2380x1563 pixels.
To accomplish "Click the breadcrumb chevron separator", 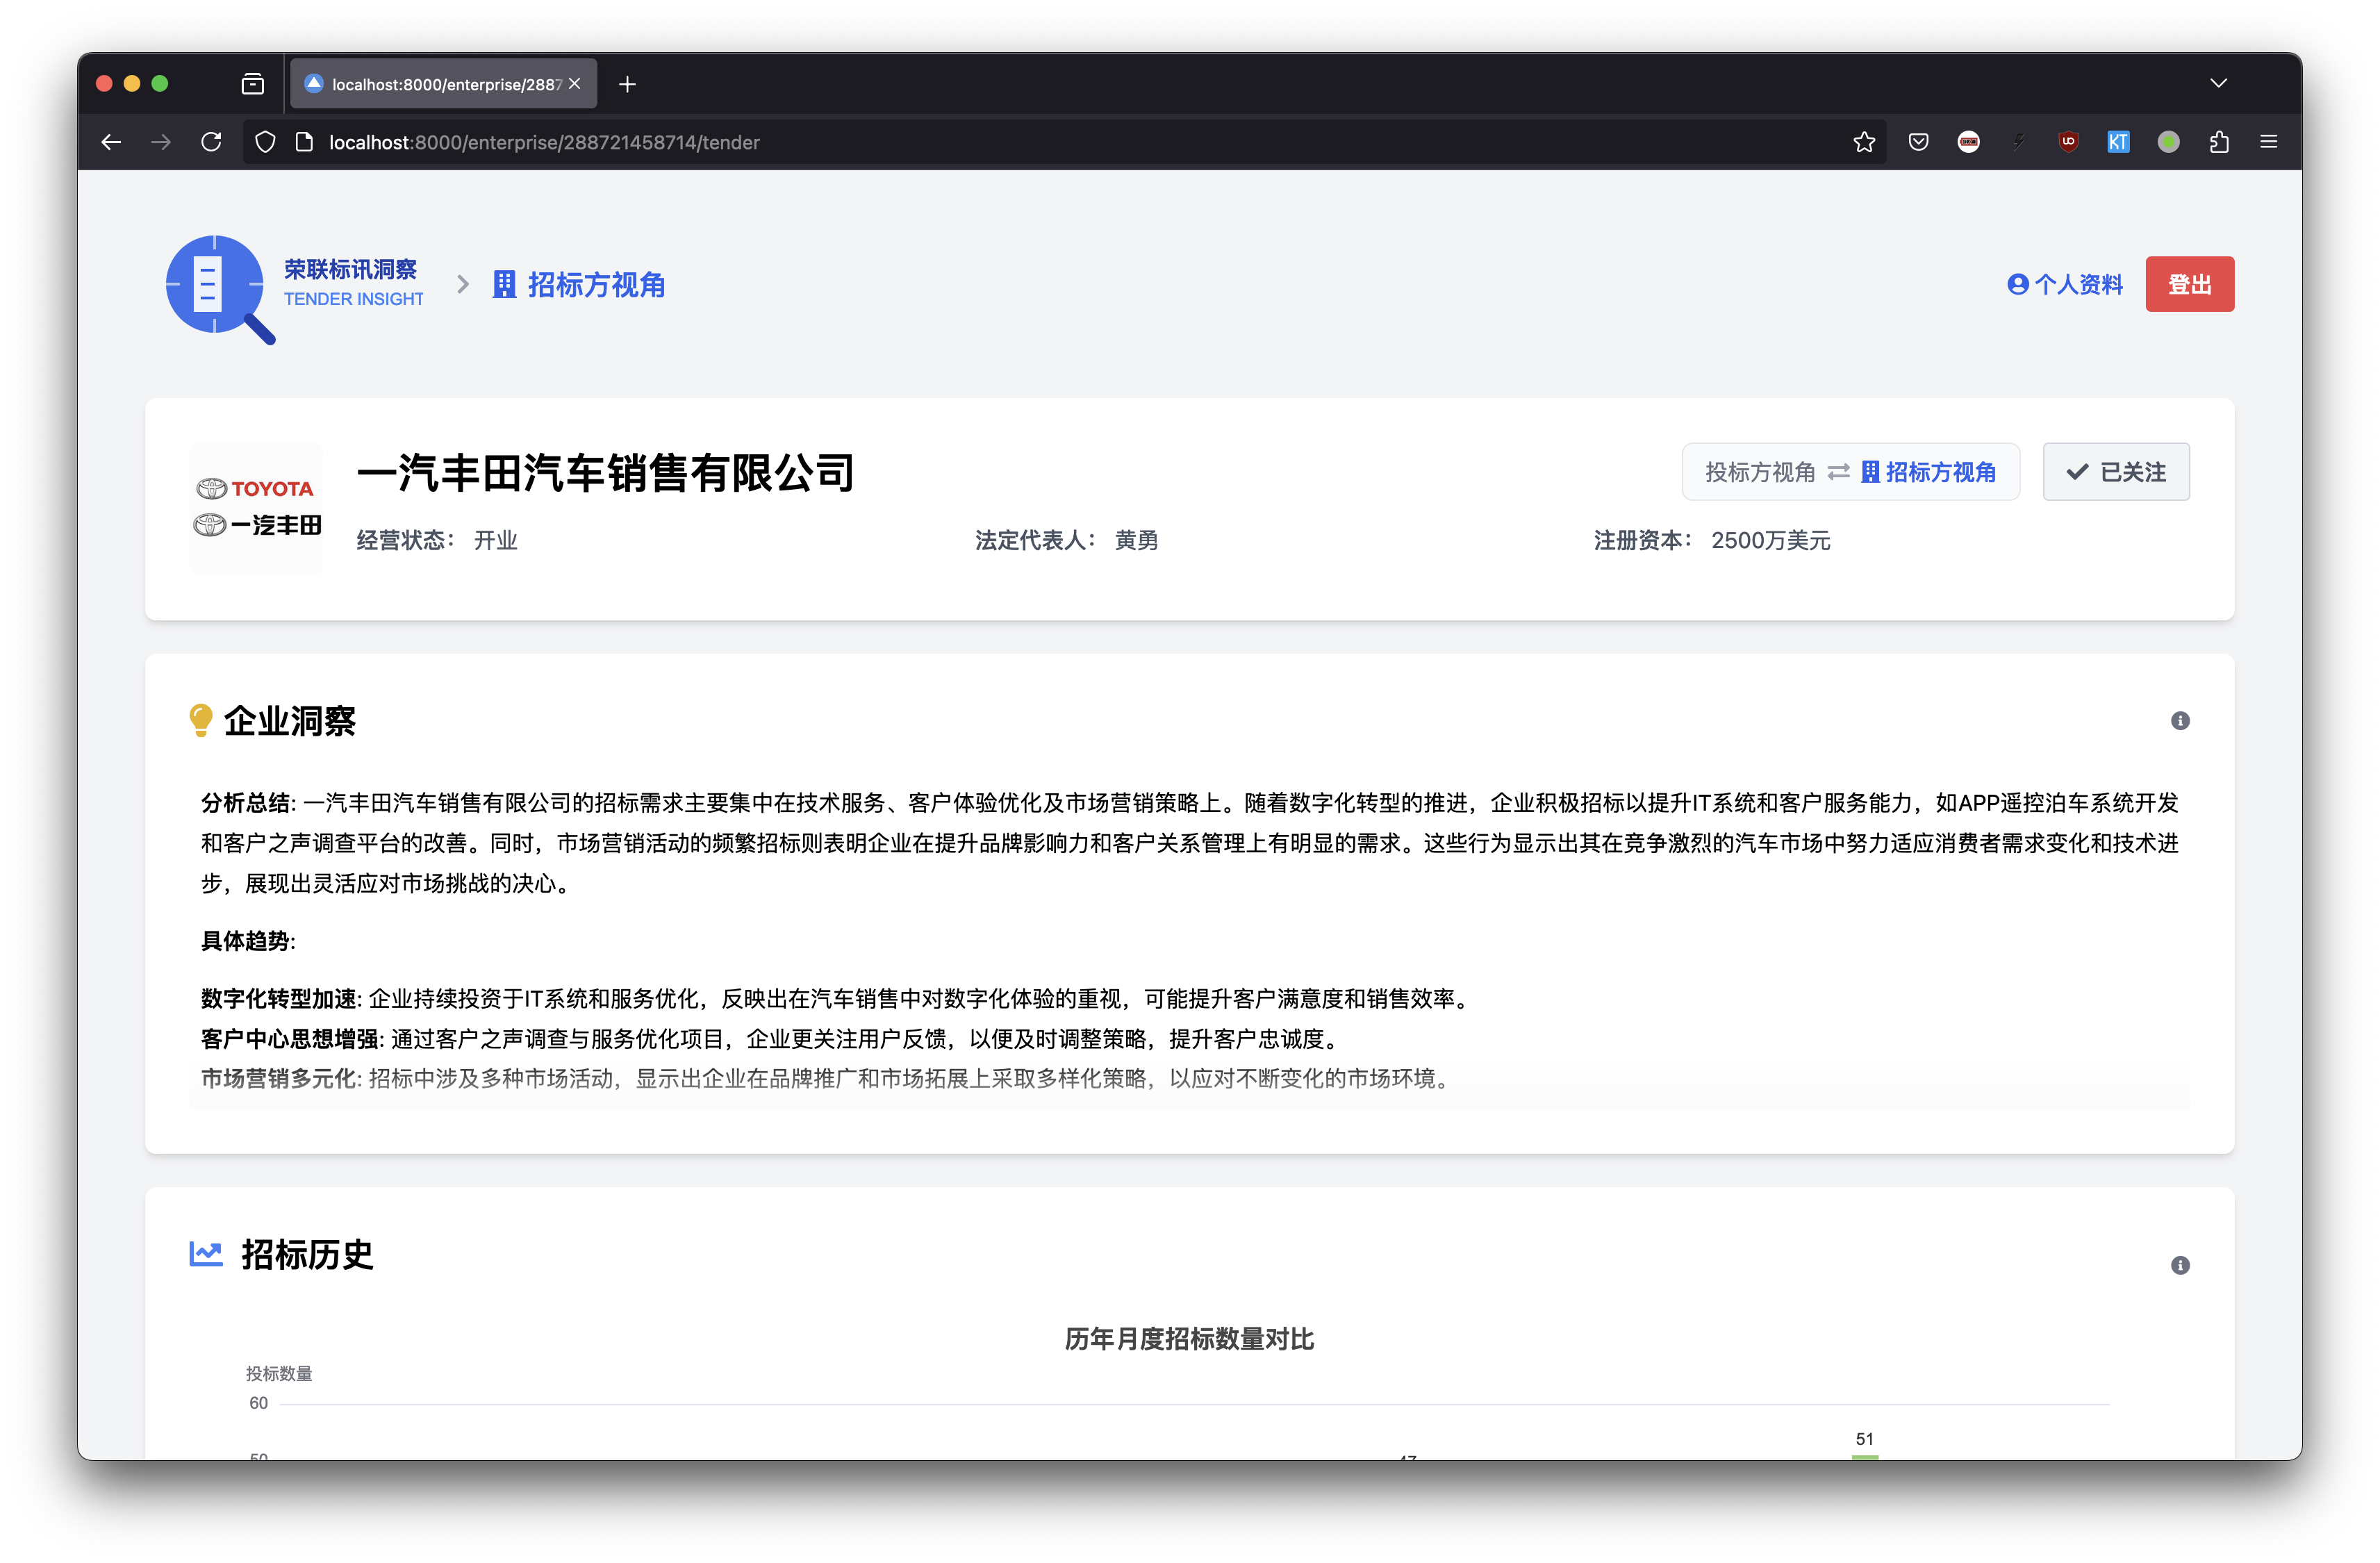I will point(462,285).
